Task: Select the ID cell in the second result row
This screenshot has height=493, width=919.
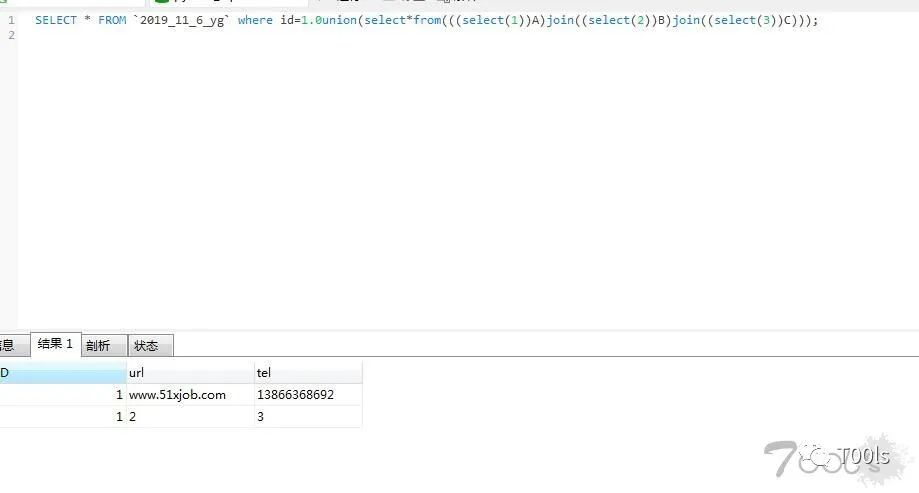Action: pyautogui.click(x=63, y=416)
